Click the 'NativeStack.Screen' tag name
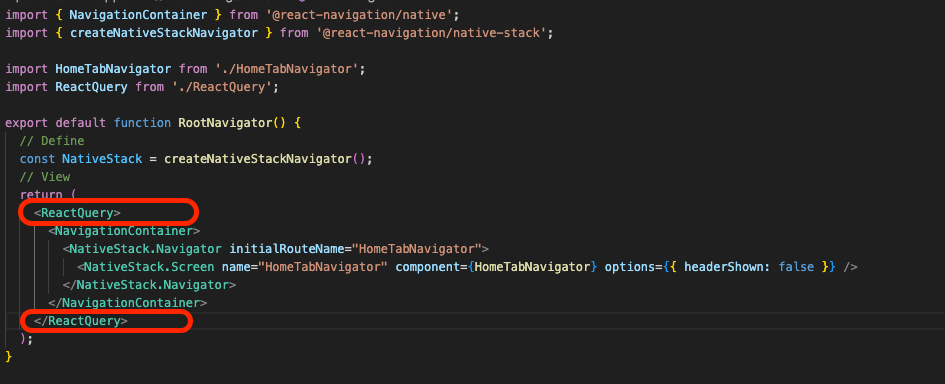945x384 pixels. (x=149, y=266)
